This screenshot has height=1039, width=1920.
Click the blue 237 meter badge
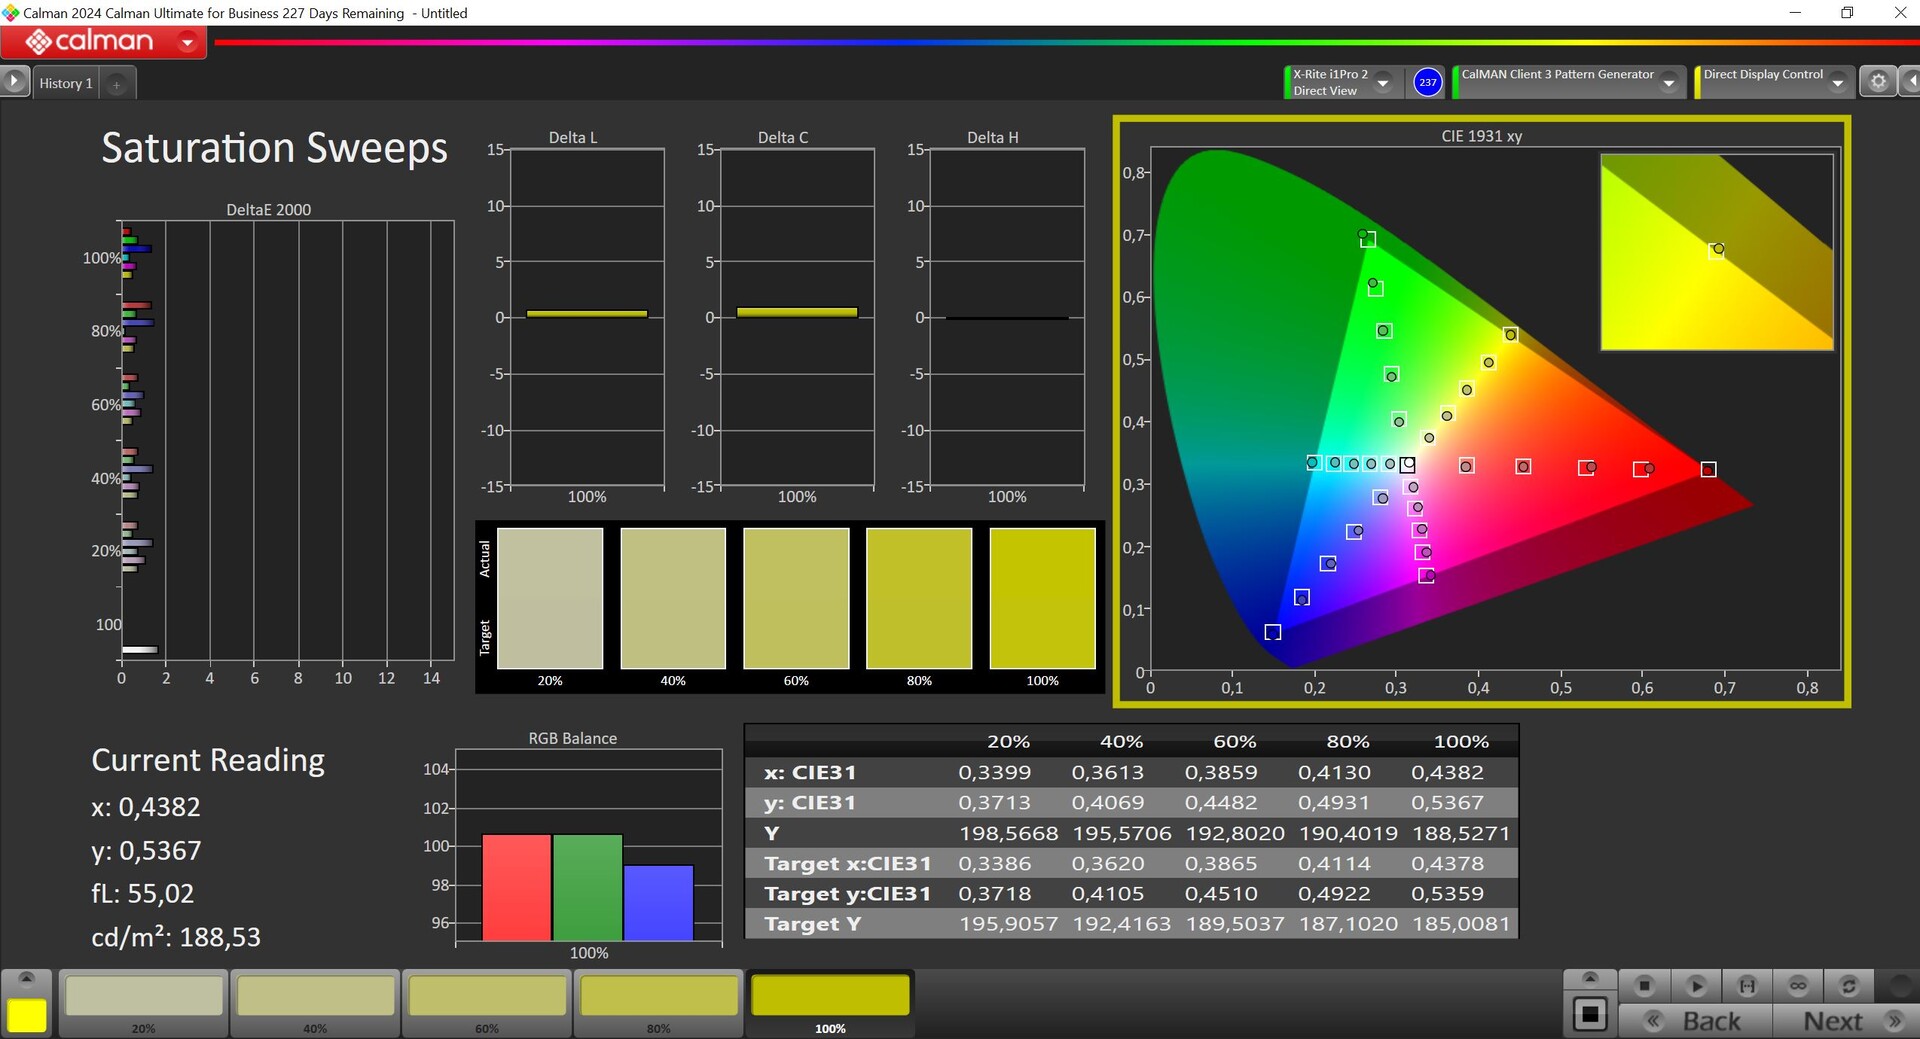[1427, 82]
